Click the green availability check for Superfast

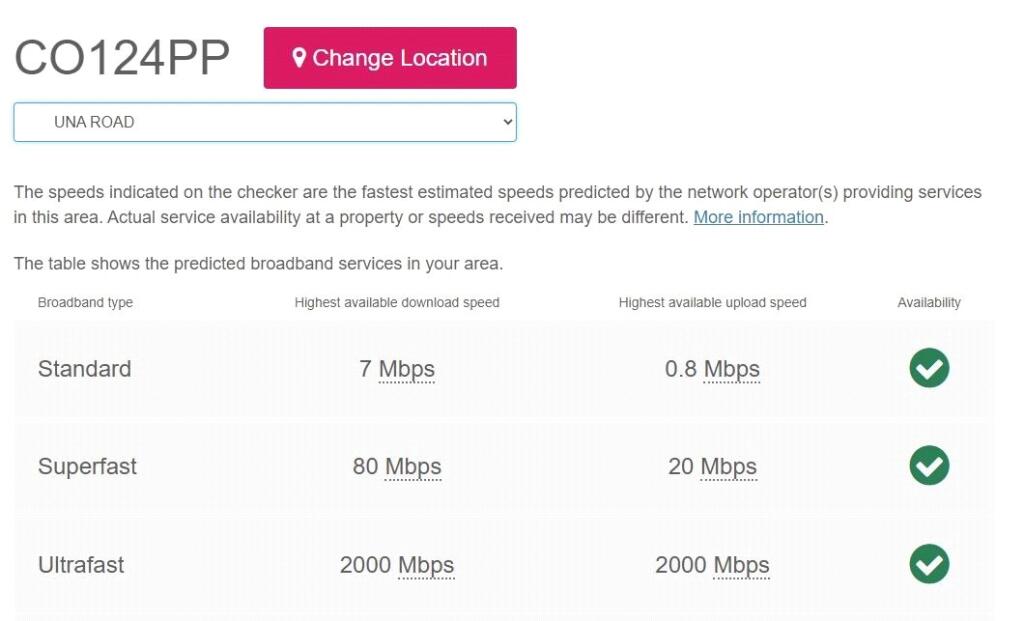click(x=928, y=466)
